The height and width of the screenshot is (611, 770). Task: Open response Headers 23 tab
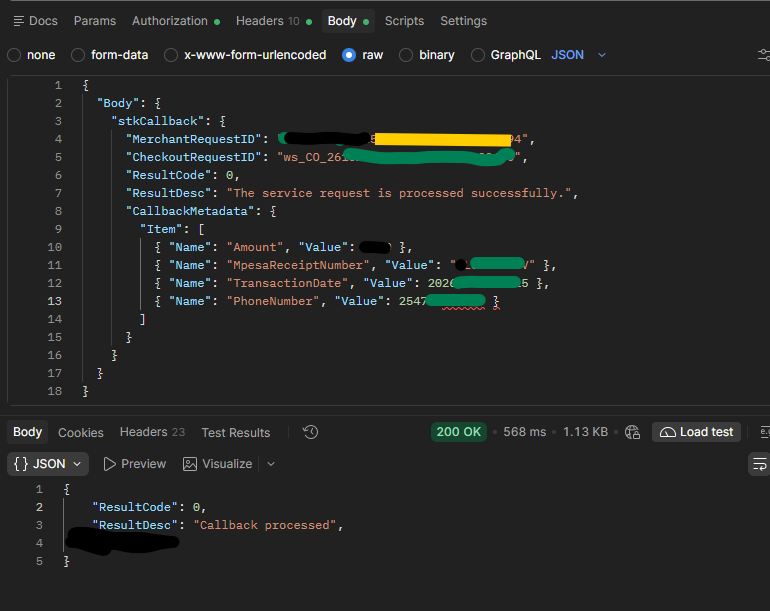pos(152,432)
